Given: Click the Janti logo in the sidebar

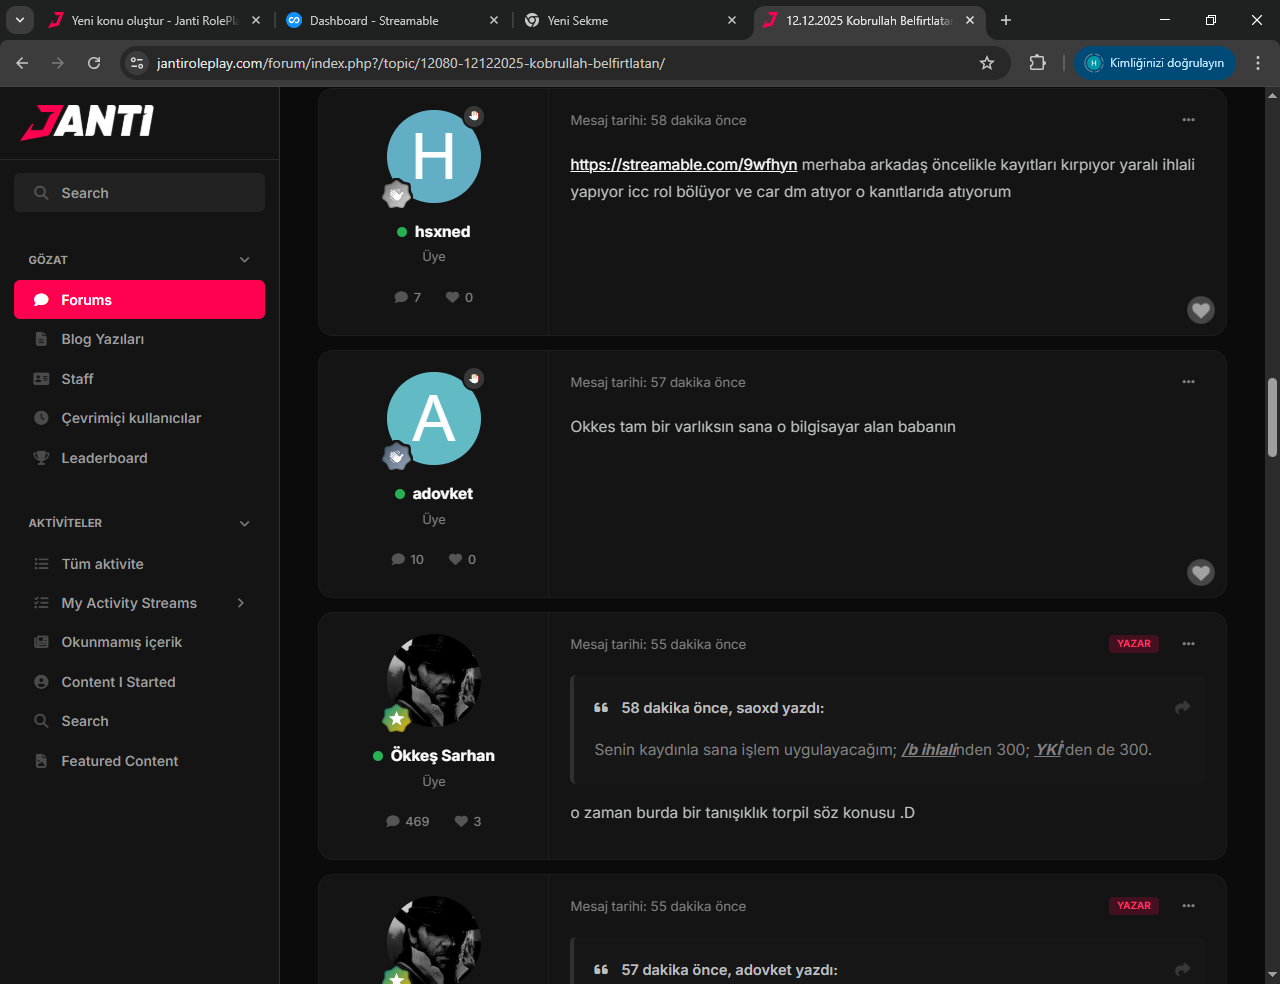Looking at the screenshot, I should click(88, 122).
